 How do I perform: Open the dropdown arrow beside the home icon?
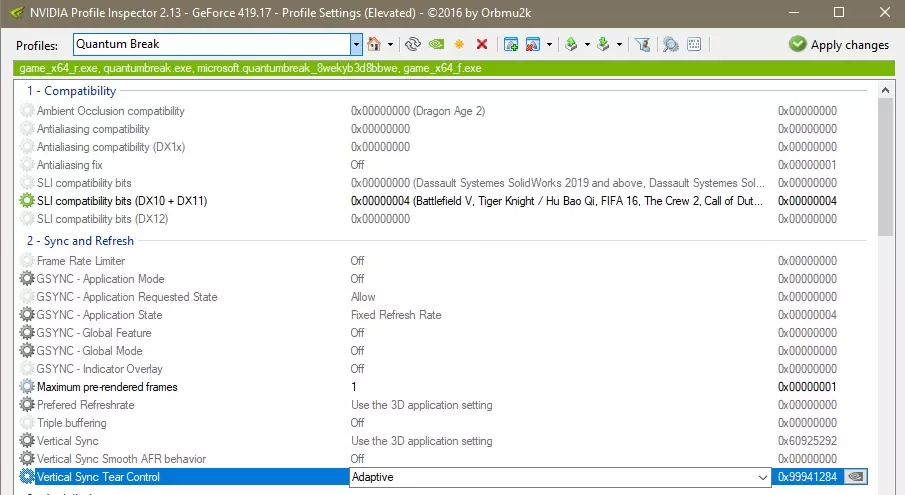(x=390, y=44)
